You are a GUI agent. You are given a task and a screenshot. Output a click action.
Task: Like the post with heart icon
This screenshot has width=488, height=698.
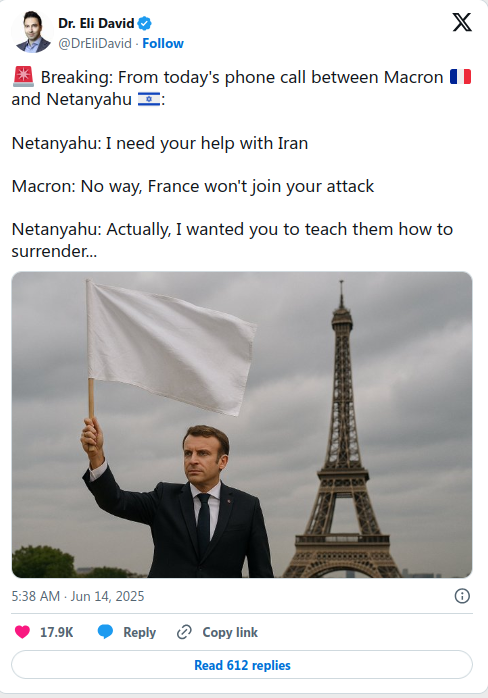click(22, 632)
